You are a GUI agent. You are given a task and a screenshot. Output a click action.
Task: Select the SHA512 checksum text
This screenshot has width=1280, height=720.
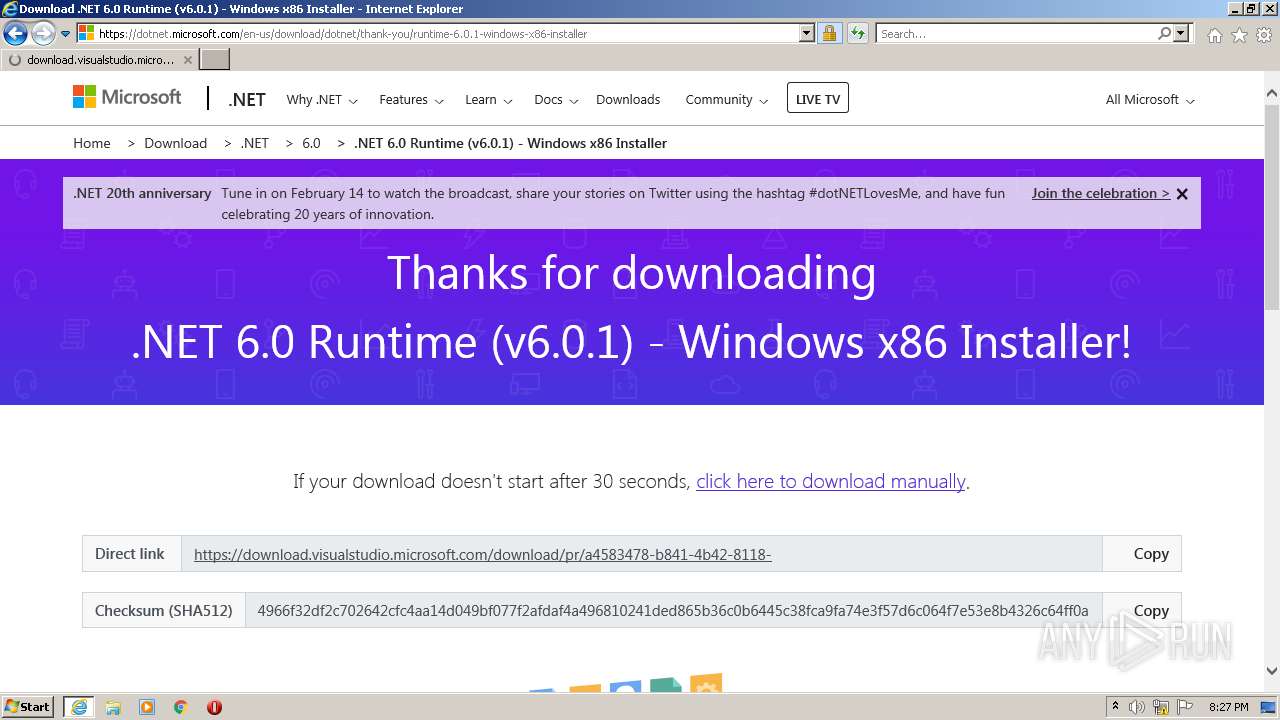[x=673, y=610]
